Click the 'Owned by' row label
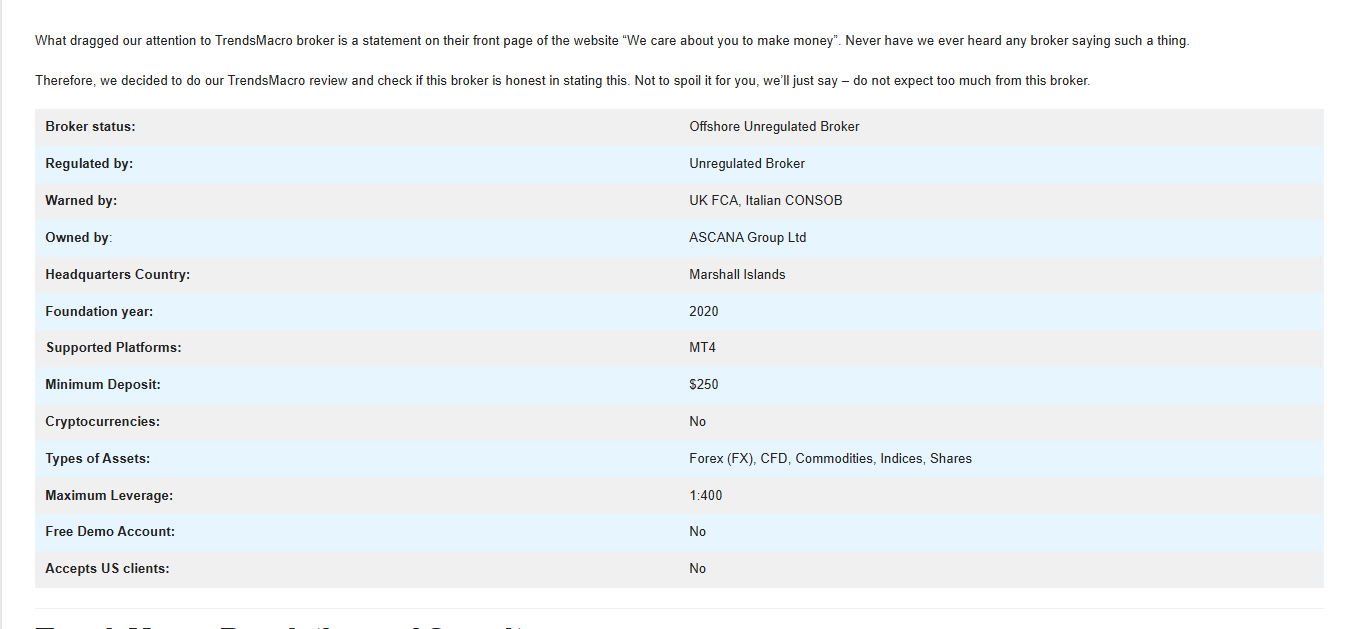Screen dimensions: 1352x629 click(78, 238)
